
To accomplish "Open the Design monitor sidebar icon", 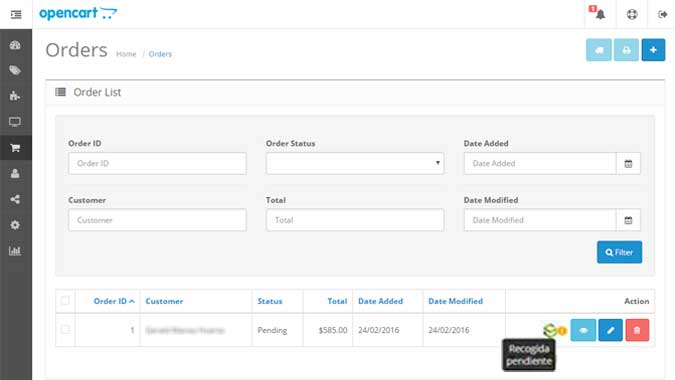I will pos(15,122).
